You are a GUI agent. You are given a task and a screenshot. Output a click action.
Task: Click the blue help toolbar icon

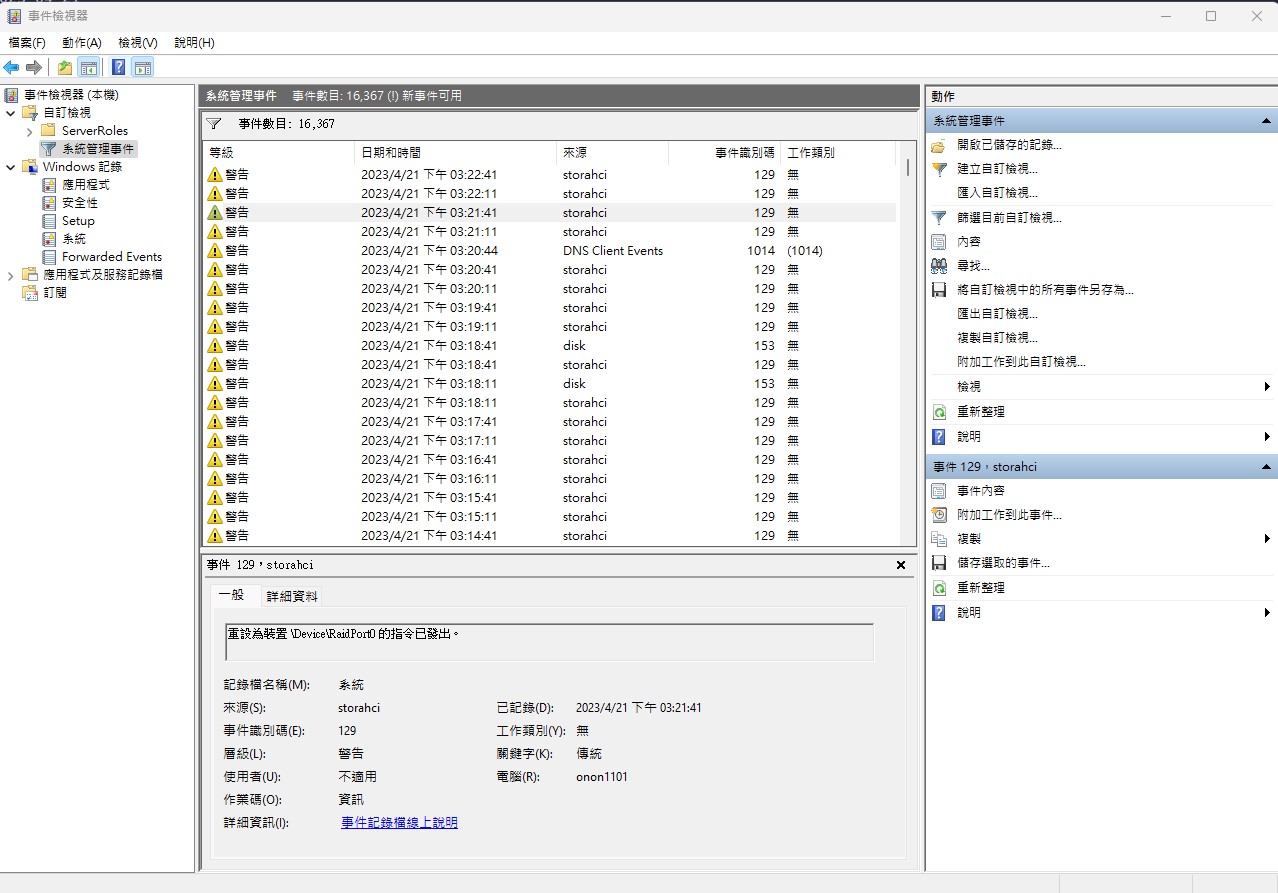pos(118,68)
